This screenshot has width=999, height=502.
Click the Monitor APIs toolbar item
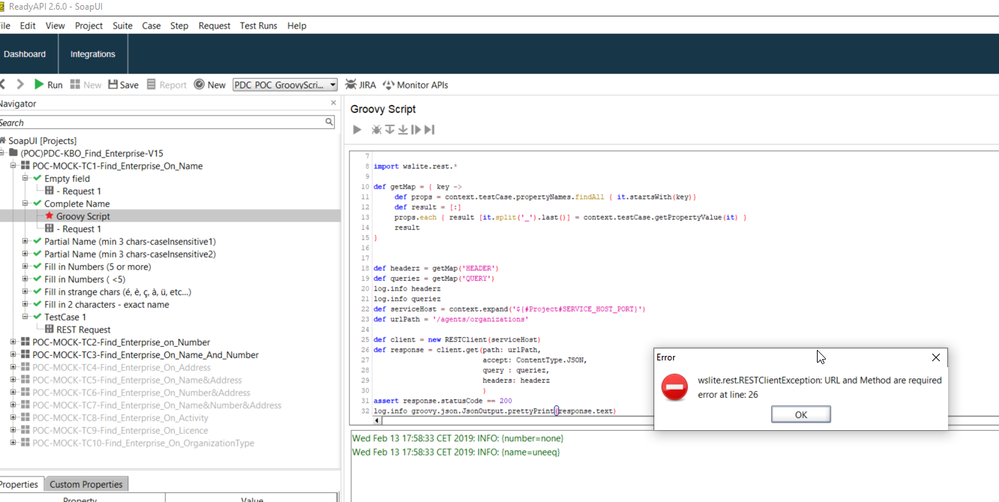pos(415,85)
